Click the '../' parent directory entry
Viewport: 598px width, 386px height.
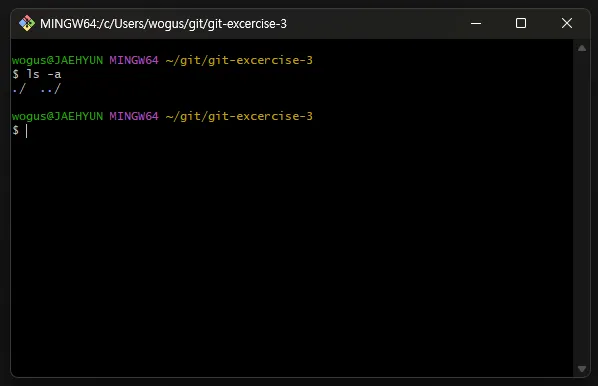point(50,89)
